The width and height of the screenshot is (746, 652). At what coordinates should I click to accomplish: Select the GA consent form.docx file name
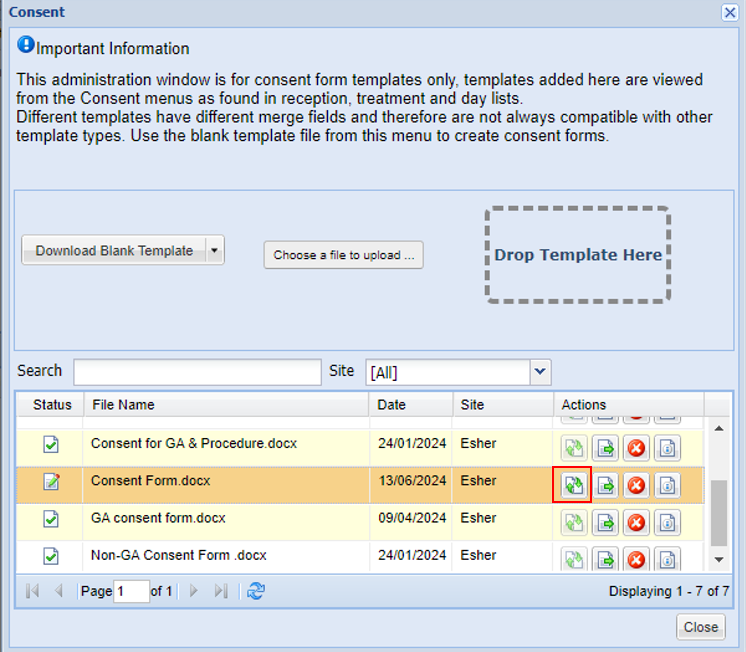(158, 518)
